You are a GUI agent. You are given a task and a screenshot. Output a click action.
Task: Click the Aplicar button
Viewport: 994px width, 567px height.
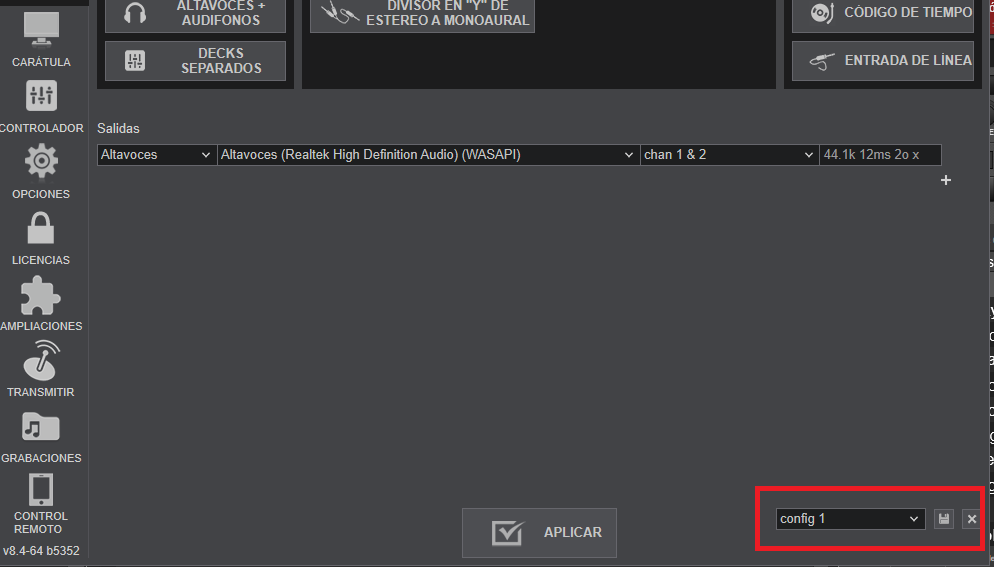coord(539,533)
